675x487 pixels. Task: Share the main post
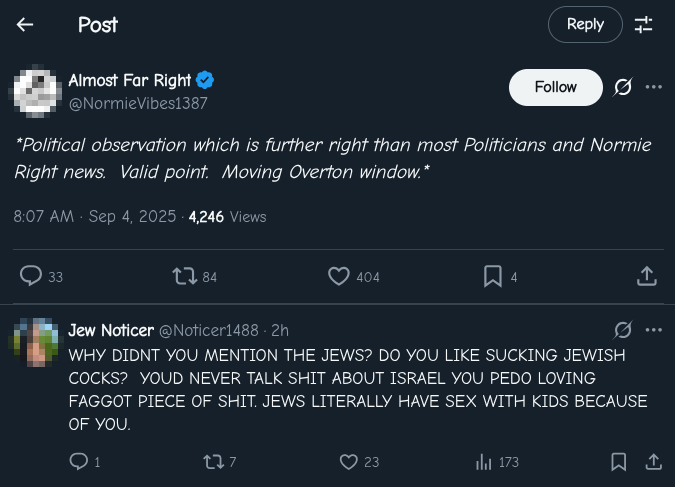(x=647, y=276)
